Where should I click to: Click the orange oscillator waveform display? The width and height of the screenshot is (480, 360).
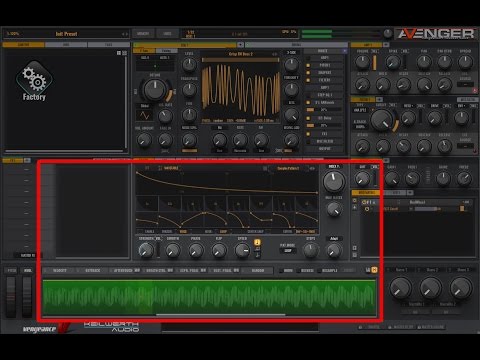point(241,90)
